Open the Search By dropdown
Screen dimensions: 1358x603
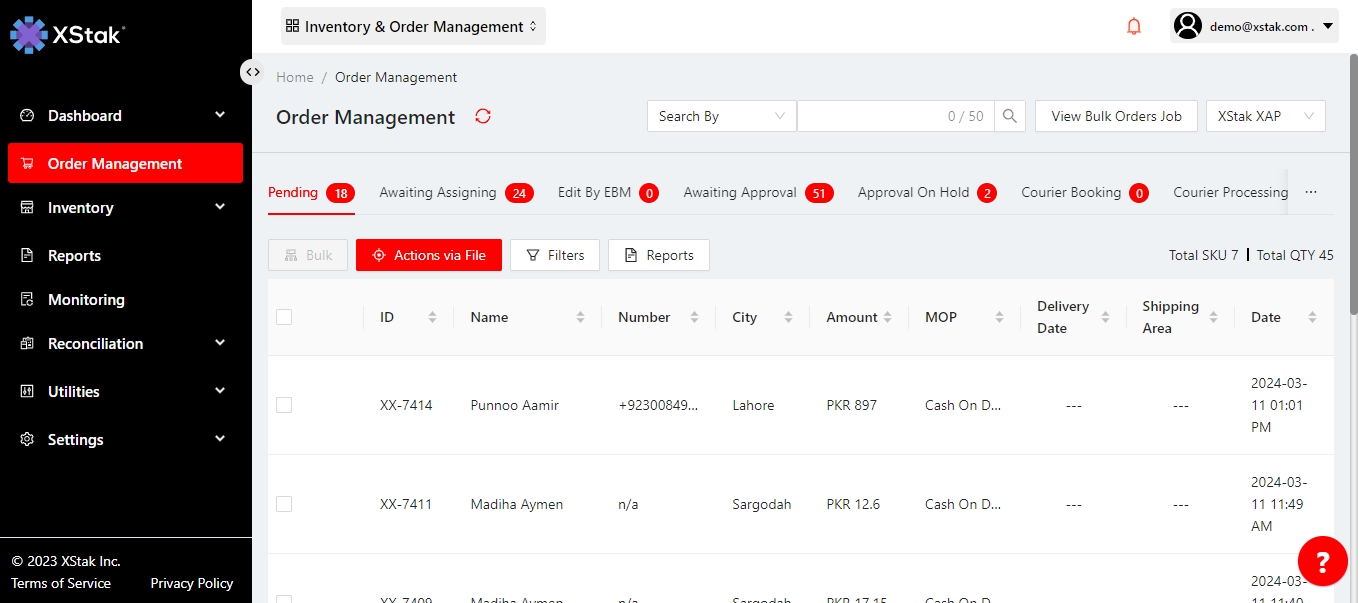pyautogui.click(x=721, y=116)
